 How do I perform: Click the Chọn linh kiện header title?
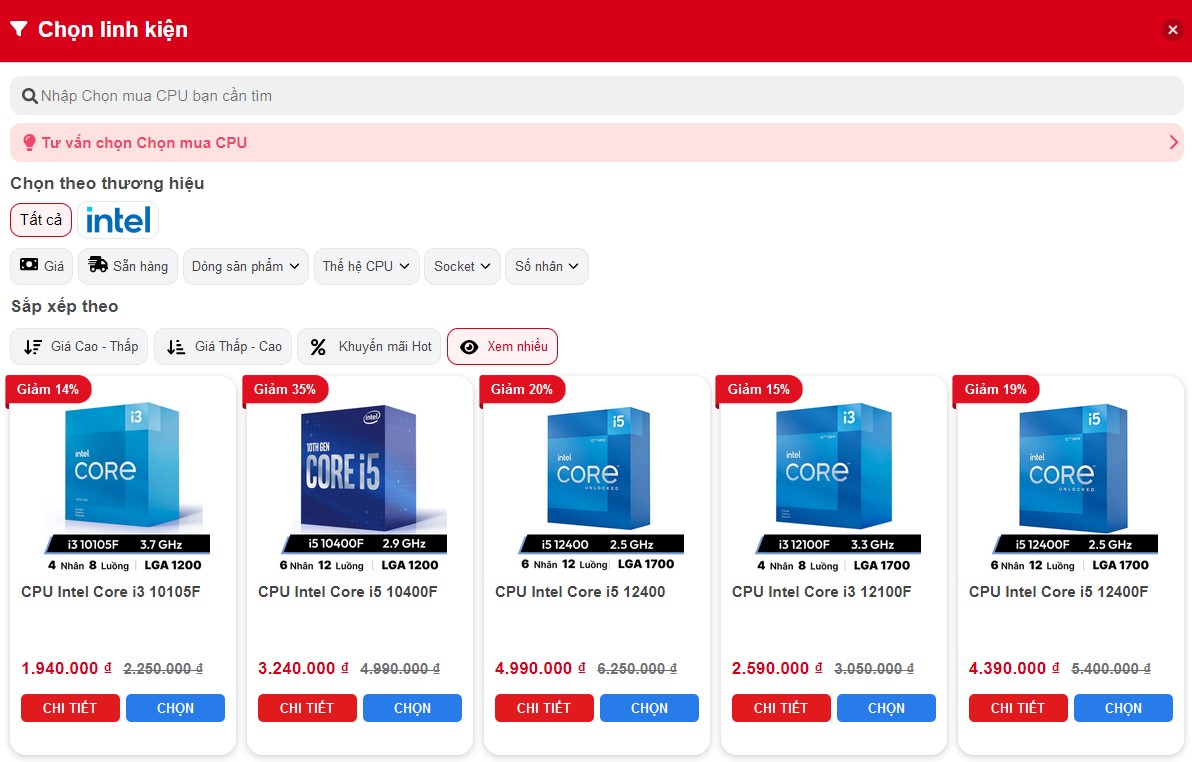coord(113,30)
